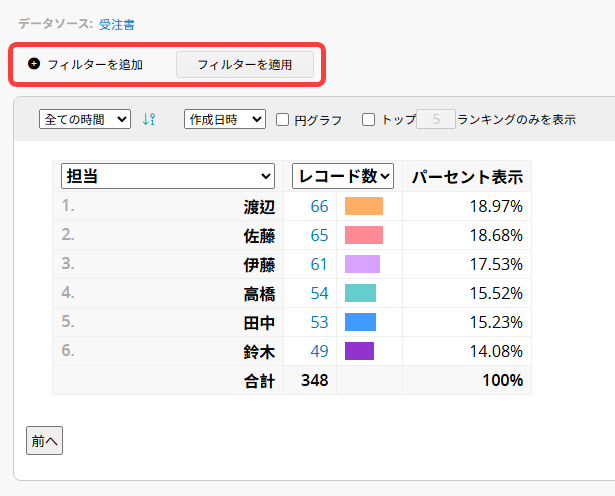Click the teal bar for 高橋
This screenshot has width=615, height=496.
click(360, 293)
